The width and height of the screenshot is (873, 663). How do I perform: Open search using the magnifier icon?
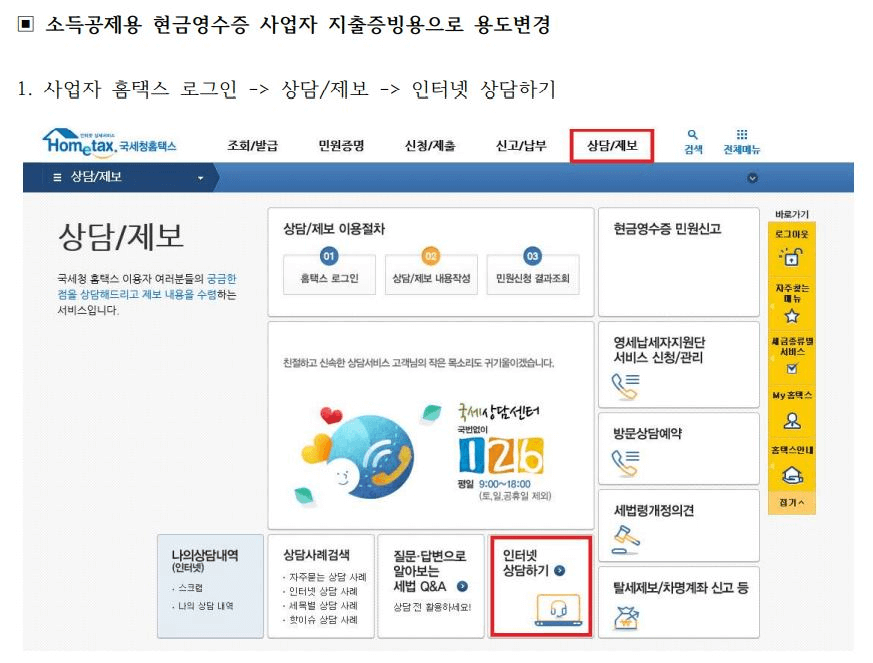tap(690, 141)
